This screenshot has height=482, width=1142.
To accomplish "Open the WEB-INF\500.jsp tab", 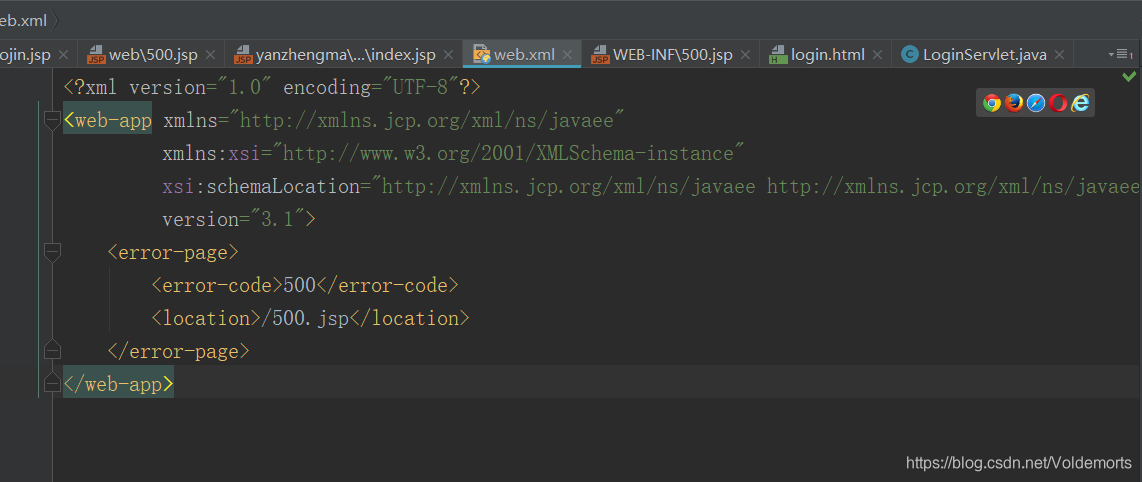I will pyautogui.click(x=672, y=55).
